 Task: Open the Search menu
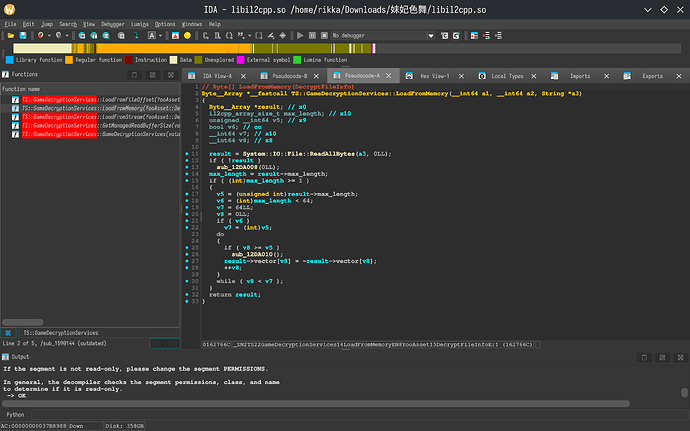(x=68, y=24)
